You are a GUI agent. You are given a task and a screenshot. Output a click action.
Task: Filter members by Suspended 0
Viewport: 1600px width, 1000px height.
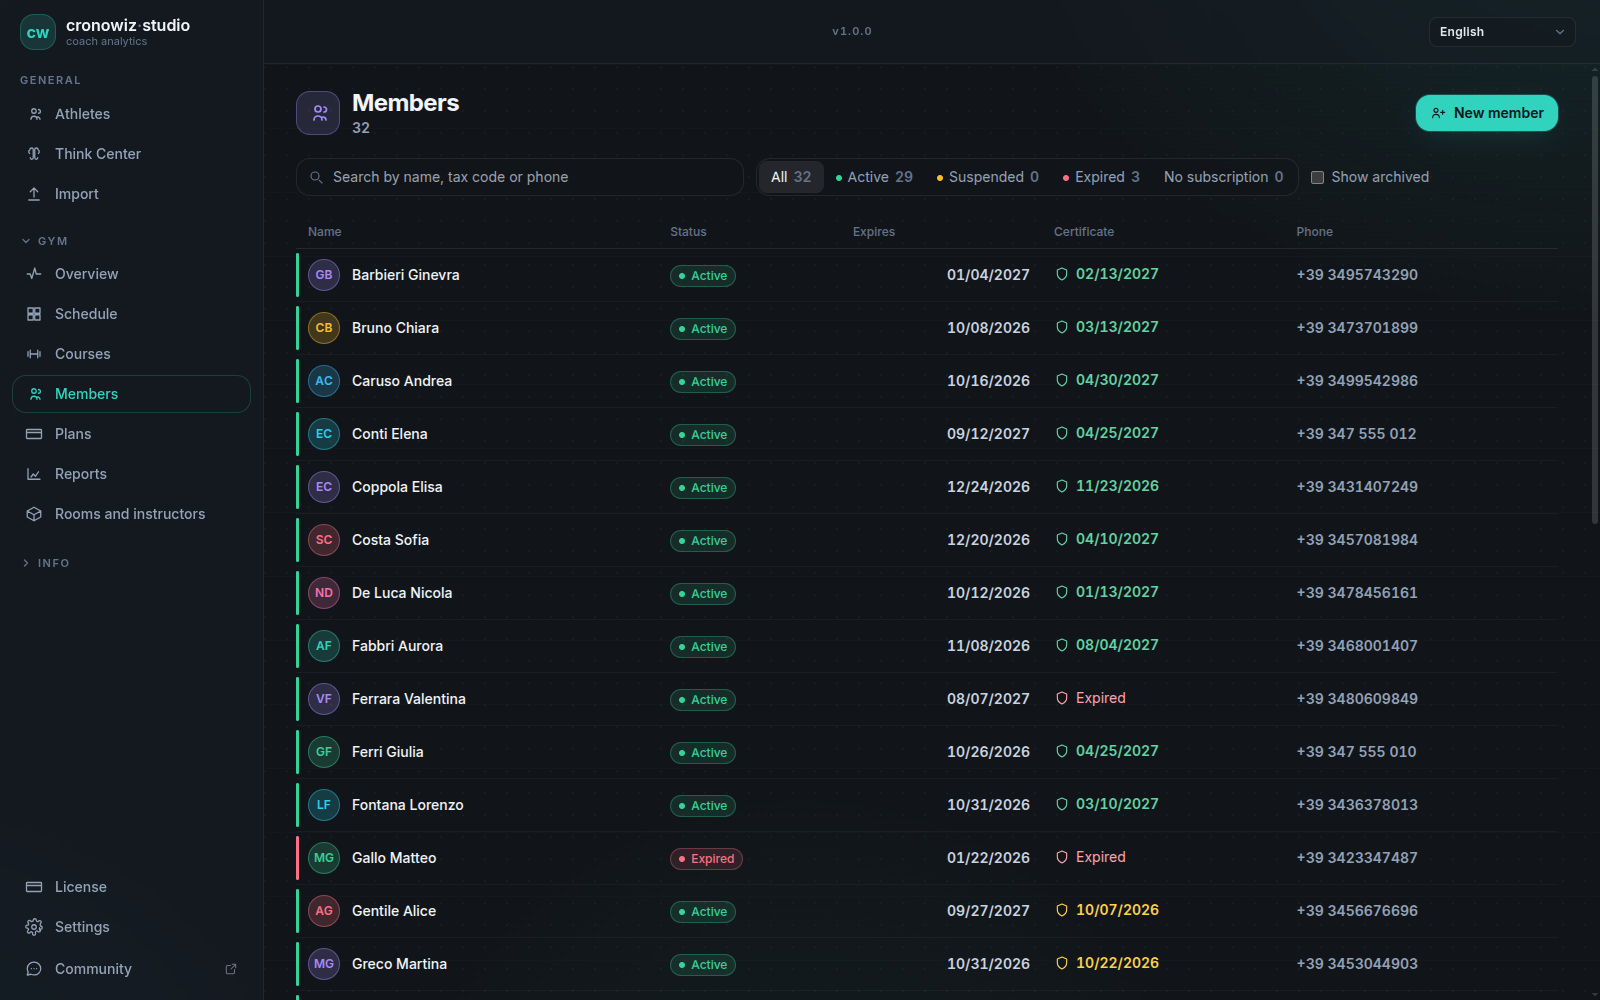(x=988, y=177)
